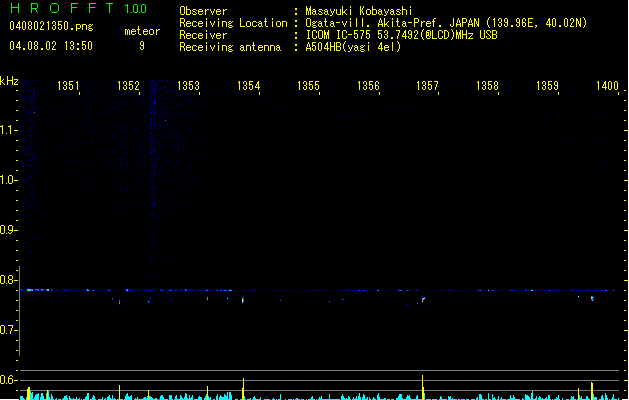The height and width of the screenshot is (400, 629).
Task: Click the 1.1 kHz frequency label
Action: coord(8,130)
